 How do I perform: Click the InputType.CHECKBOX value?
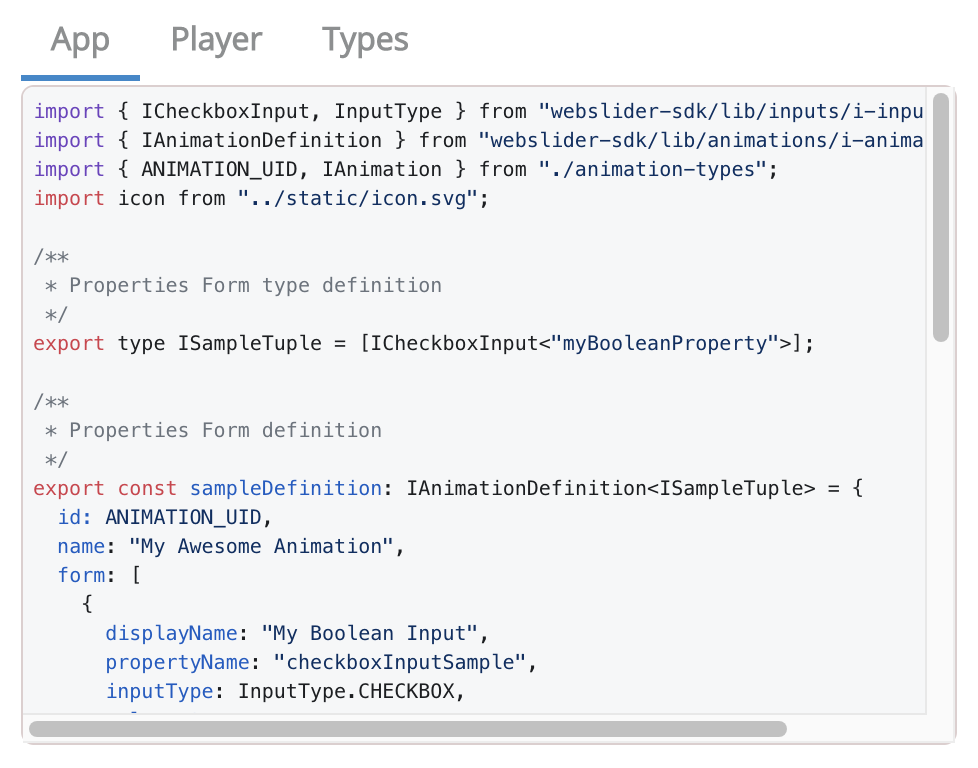tap(346, 691)
